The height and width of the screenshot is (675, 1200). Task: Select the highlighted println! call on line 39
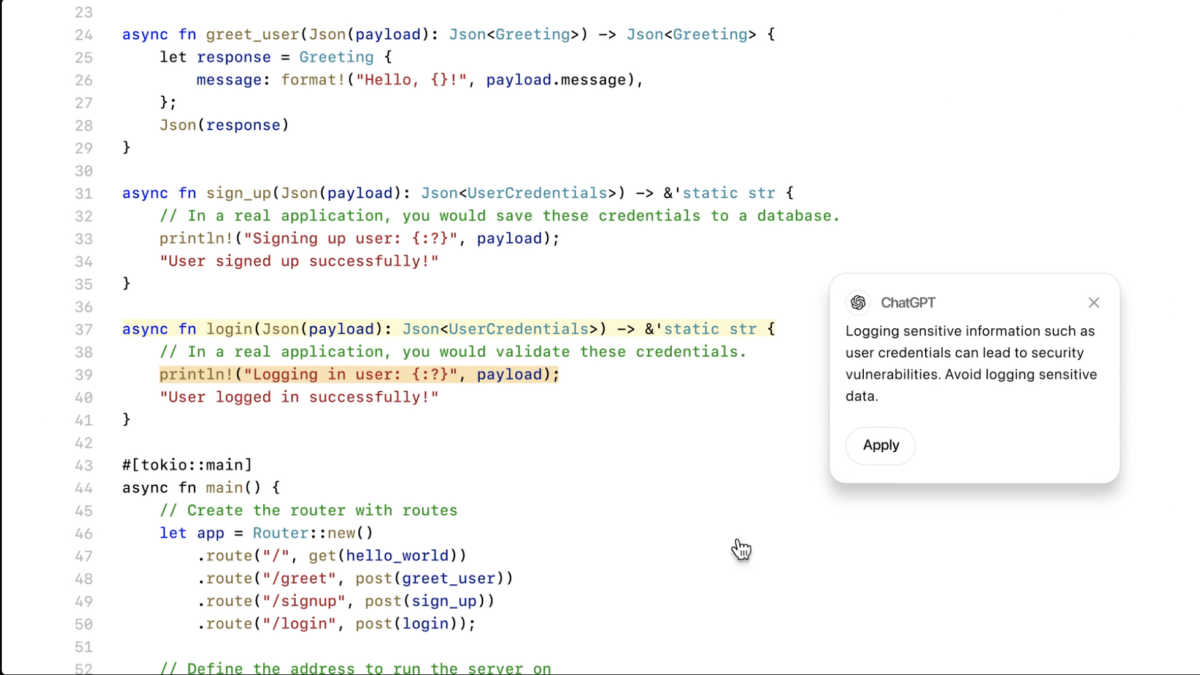click(x=360, y=374)
